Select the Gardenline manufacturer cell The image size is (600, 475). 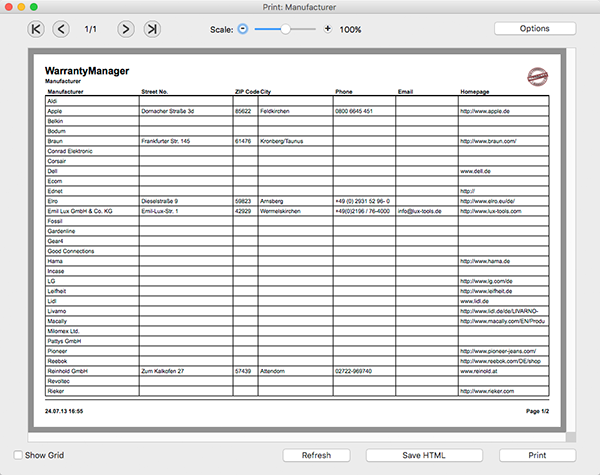point(92,231)
